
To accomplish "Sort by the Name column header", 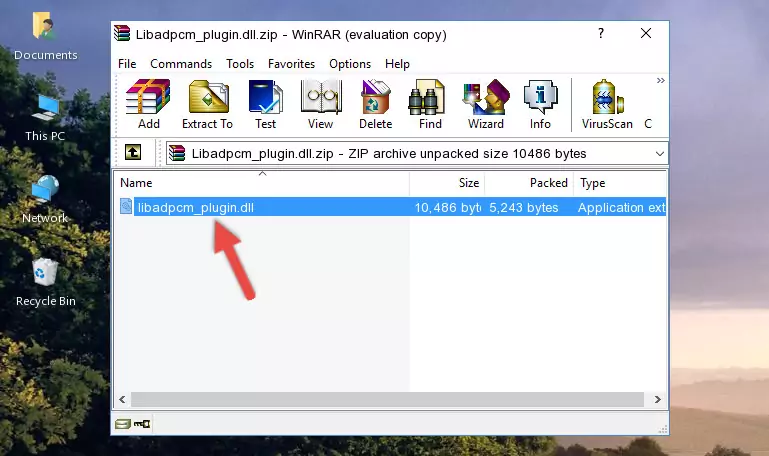I will coord(262,183).
